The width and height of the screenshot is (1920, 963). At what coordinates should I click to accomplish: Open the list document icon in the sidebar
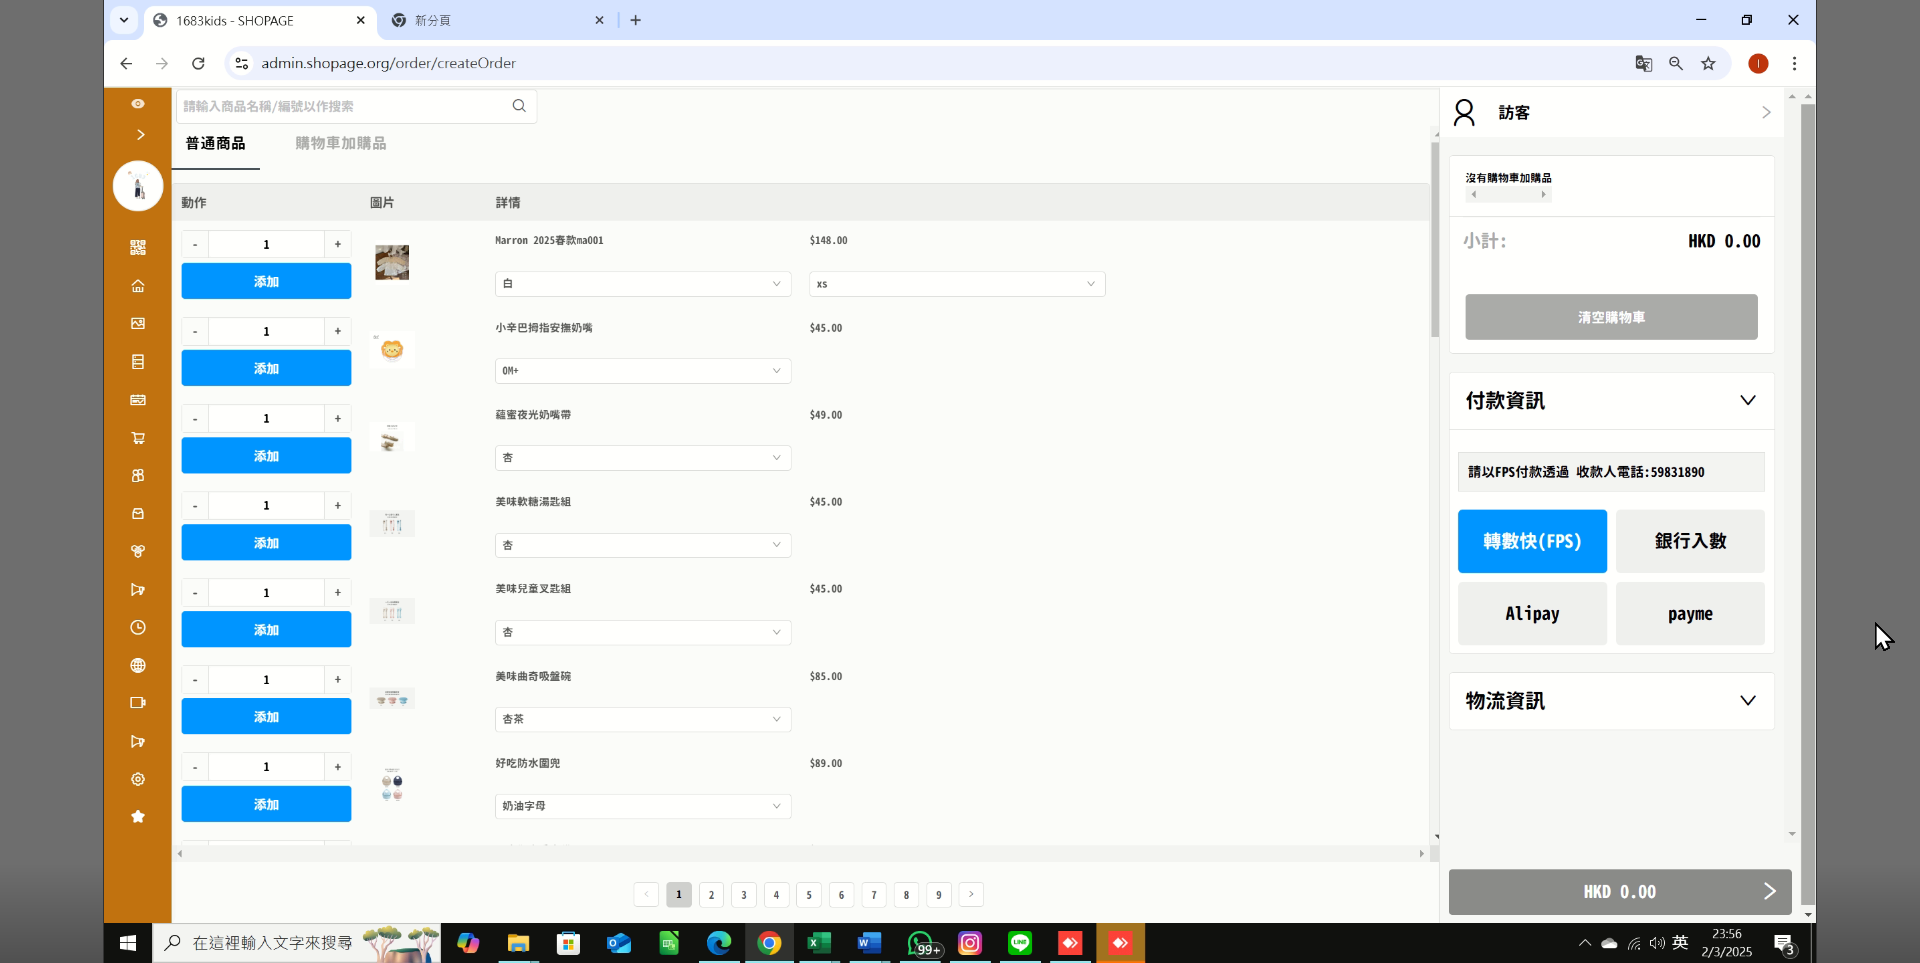tap(138, 362)
